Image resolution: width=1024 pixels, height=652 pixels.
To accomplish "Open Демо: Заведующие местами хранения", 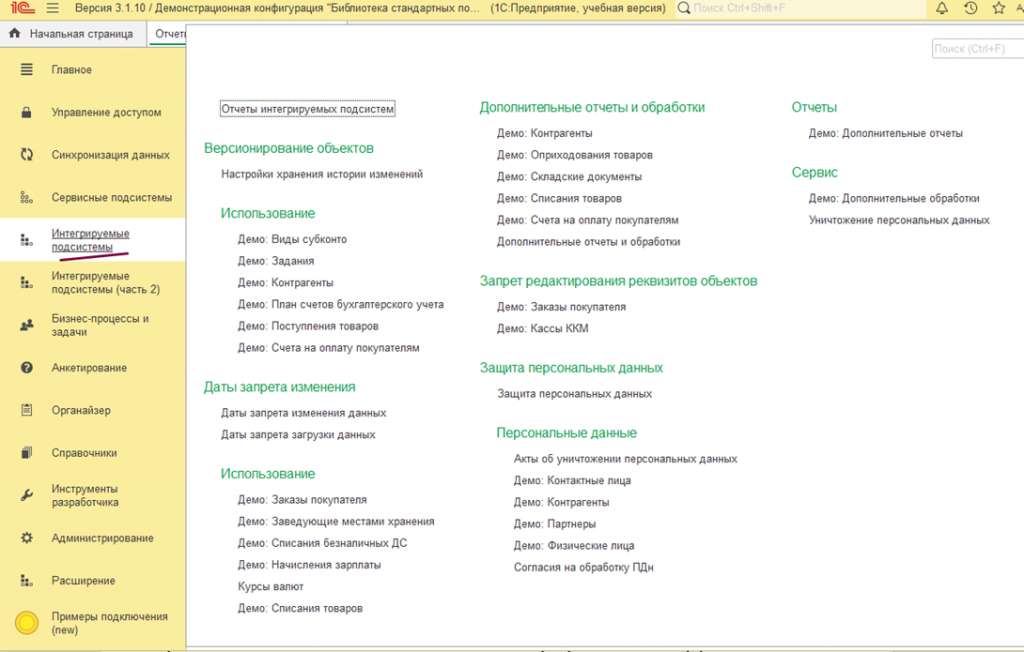I will point(336,521).
